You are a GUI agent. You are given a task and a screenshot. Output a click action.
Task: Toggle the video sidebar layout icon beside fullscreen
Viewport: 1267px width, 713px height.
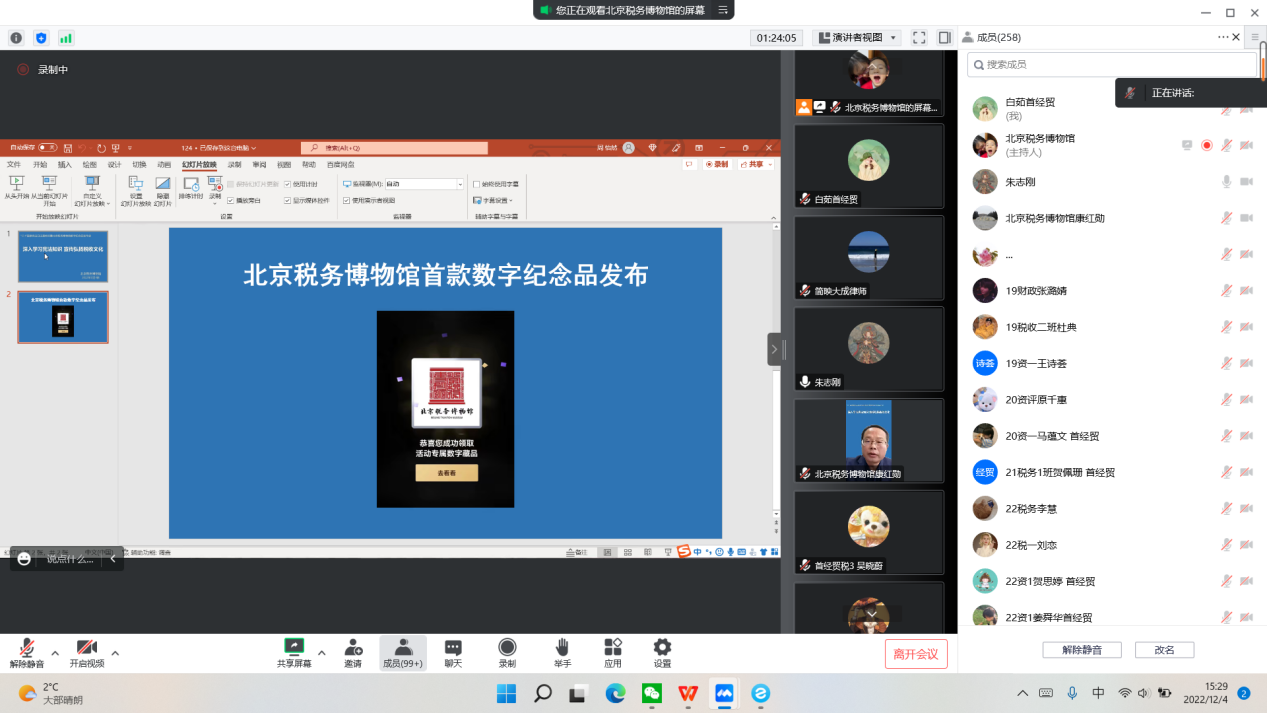[944, 38]
